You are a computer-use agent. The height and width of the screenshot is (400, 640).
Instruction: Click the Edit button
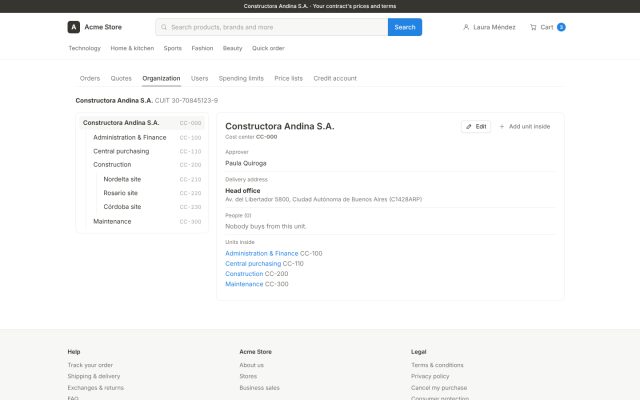pos(476,127)
